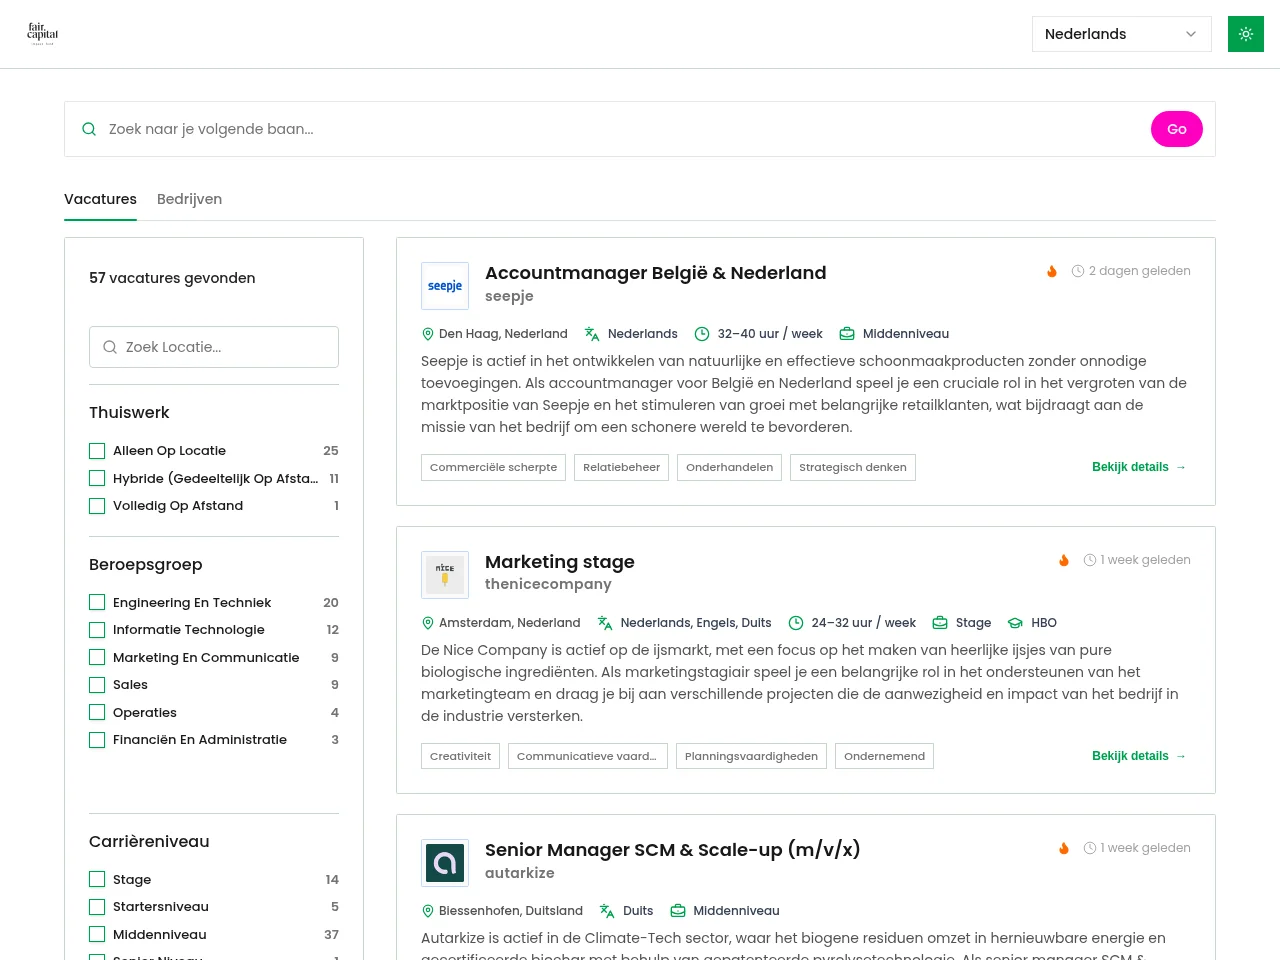Open the Senior Manager SCM & Scale-up job title

click(x=673, y=850)
